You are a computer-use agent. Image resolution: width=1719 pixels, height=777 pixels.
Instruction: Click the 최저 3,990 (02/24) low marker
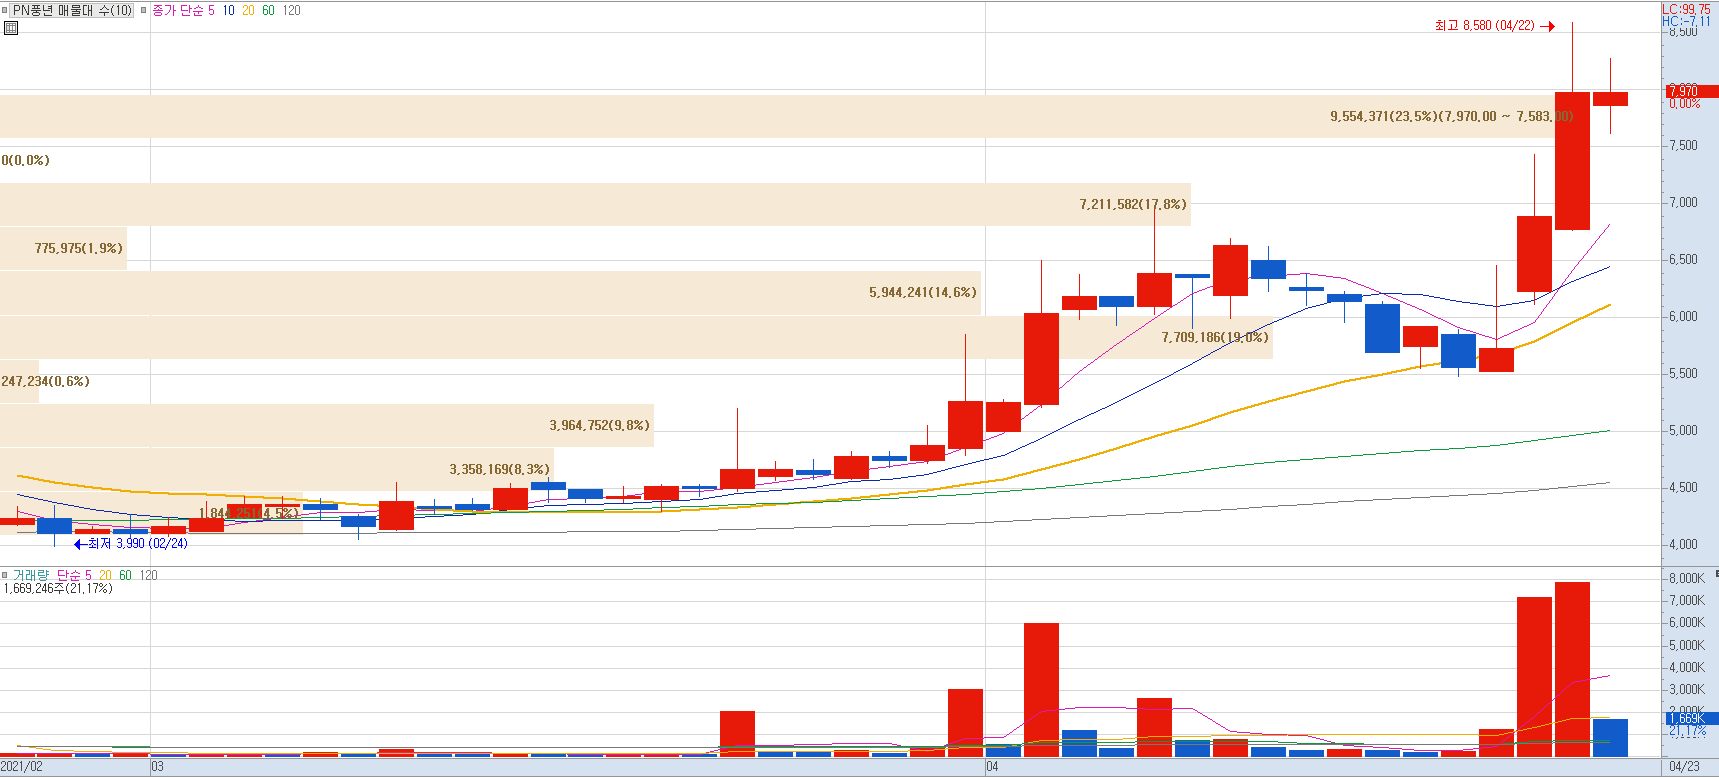(131, 543)
